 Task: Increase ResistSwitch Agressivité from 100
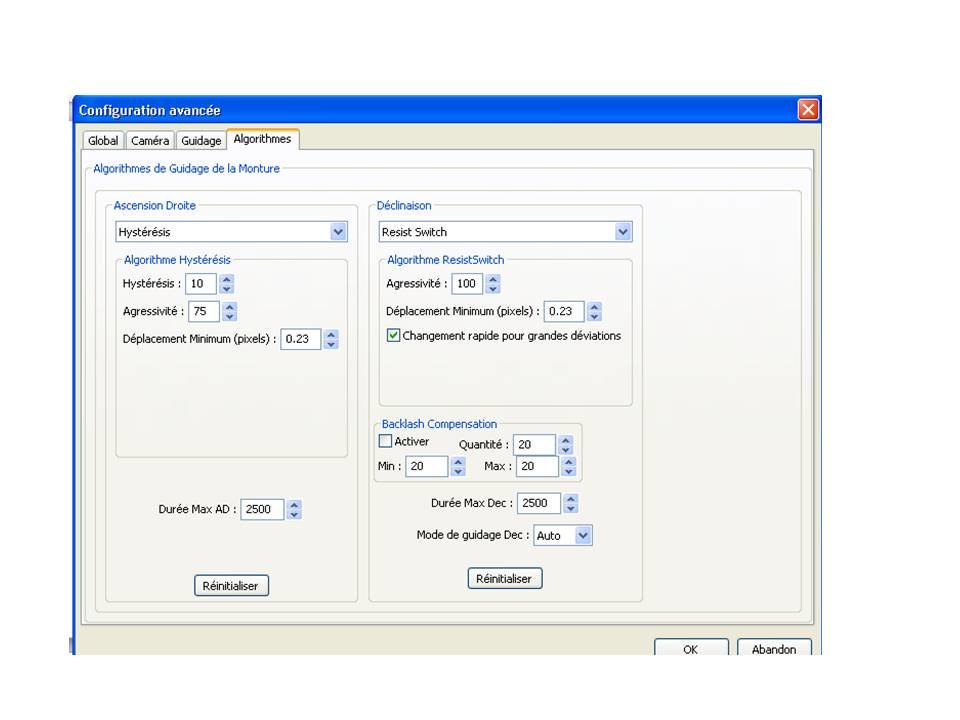pos(493,279)
